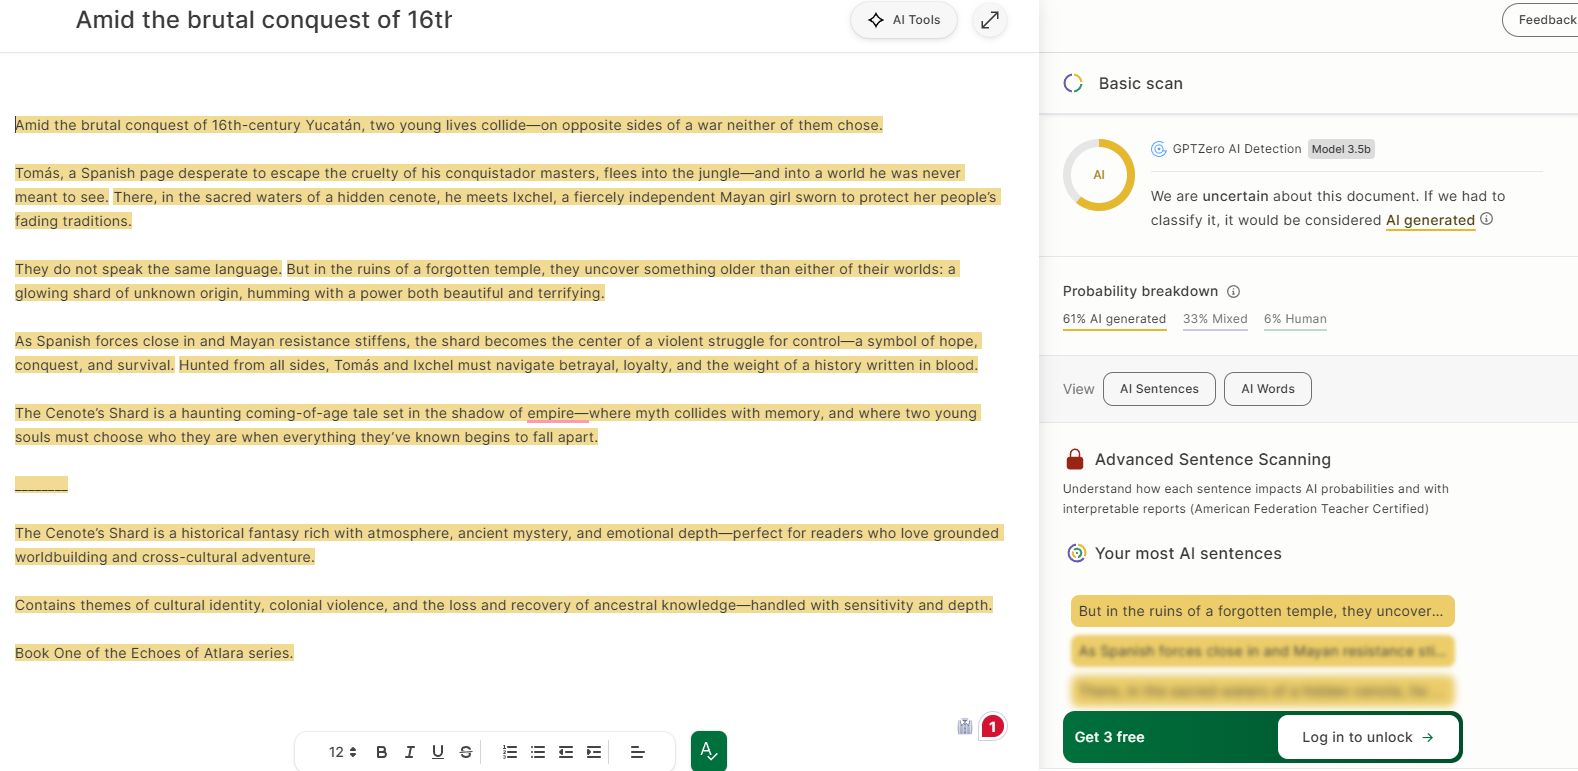
Task: Click Log in to unlock button
Action: [x=1367, y=737]
